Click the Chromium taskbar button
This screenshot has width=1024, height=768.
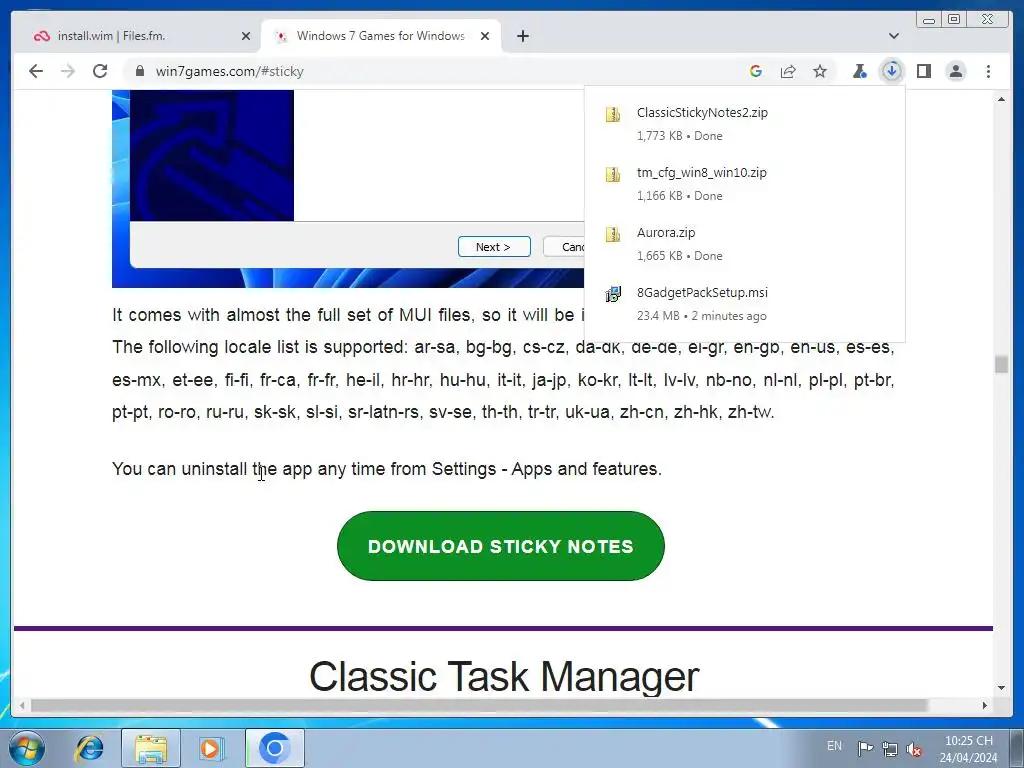[275, 748]
